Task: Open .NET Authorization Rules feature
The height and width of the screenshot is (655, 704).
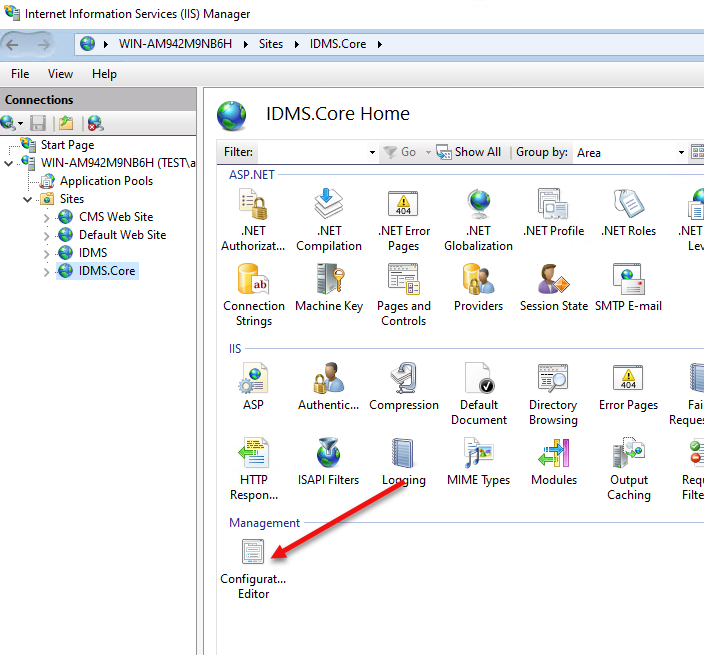Action: click(253, 219)
